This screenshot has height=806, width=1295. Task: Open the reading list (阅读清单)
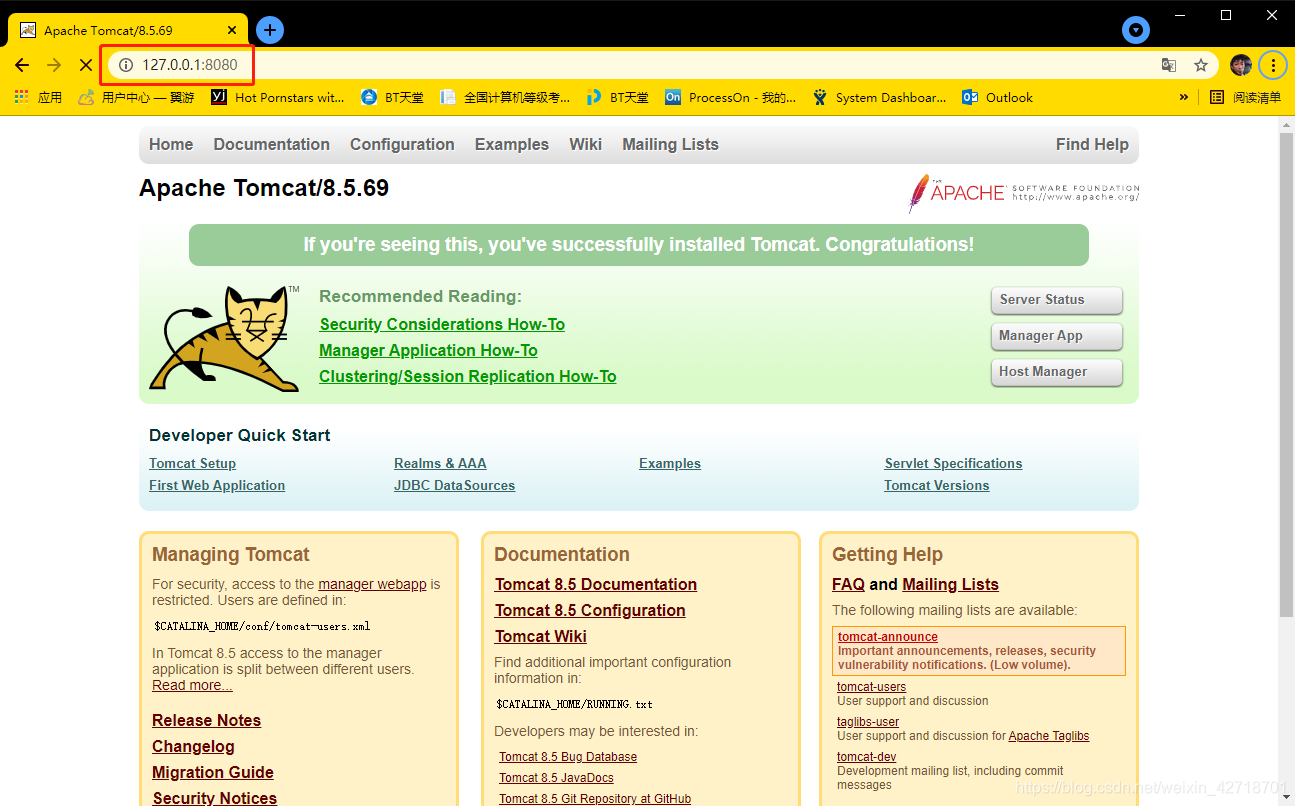coord(1245,97)
